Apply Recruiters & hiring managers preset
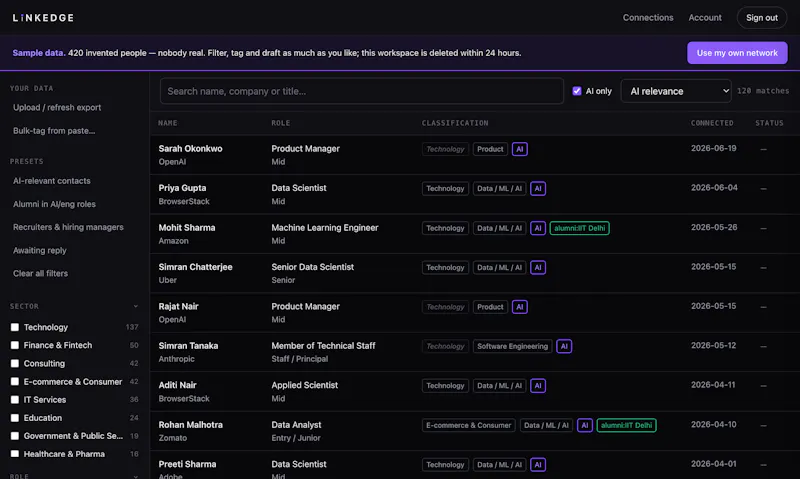The height and width of the screenshot is (479, 800). tap(68, 227)
